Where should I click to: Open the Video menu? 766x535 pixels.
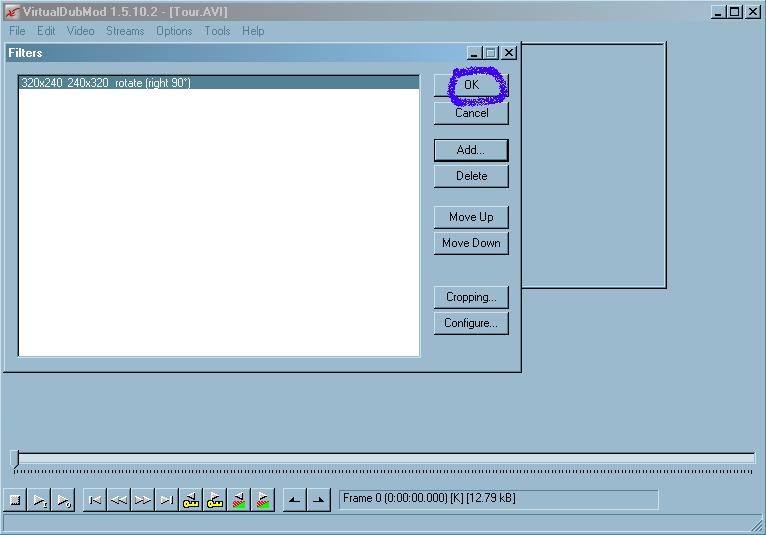81,31
